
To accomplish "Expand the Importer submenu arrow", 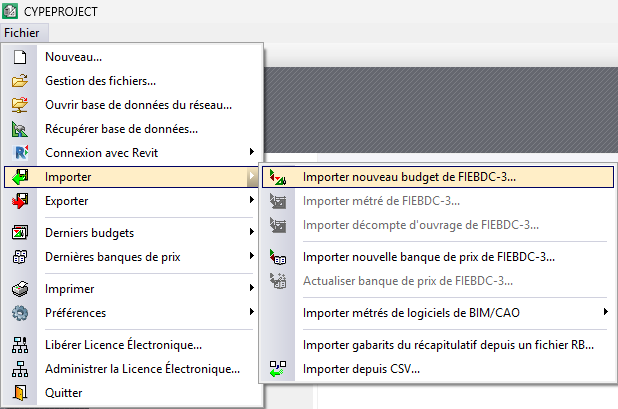I will pyautogui.click(x=252, y=176).
